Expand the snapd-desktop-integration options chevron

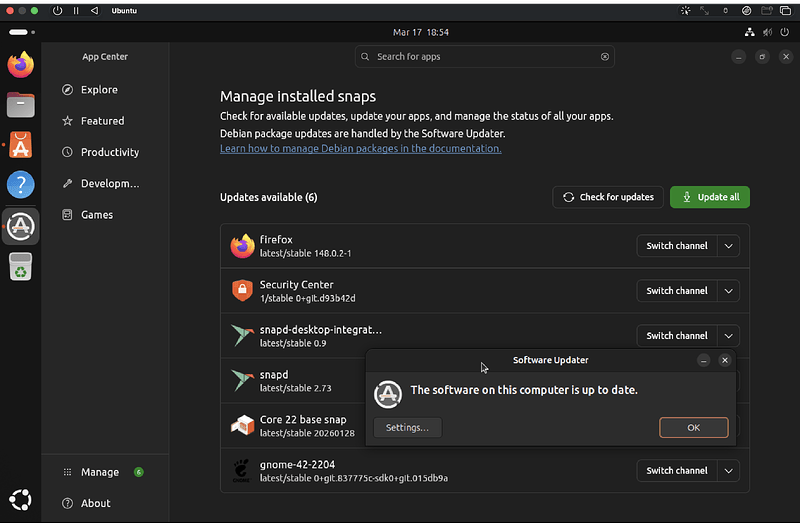coord(729,336)
